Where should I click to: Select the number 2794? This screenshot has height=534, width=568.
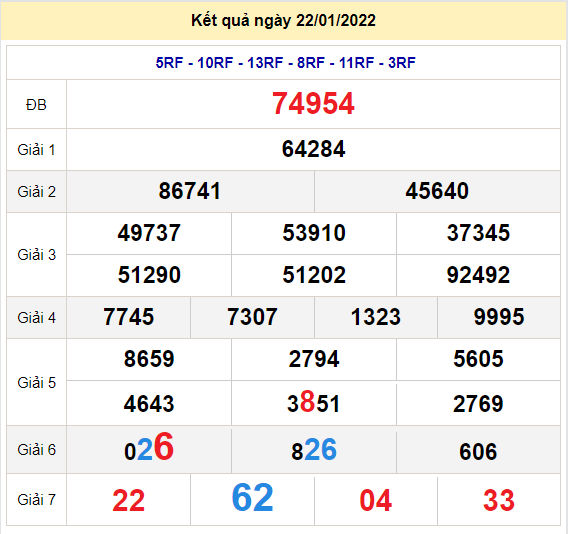(x=314, y=359)
